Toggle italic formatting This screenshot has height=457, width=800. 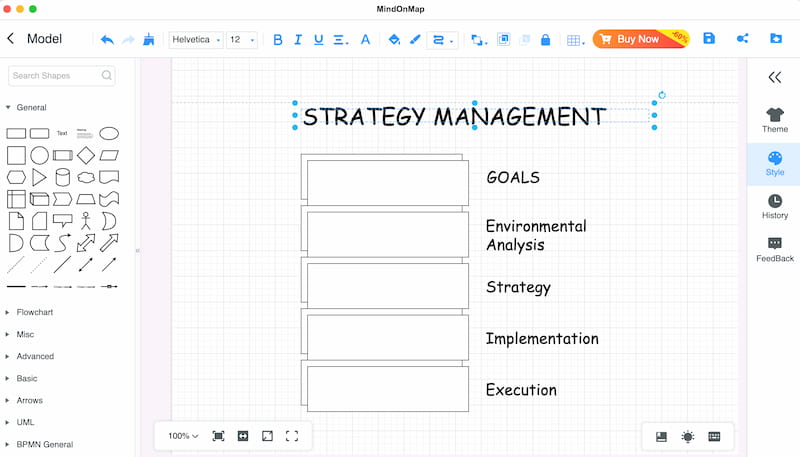tap(298, 40)
